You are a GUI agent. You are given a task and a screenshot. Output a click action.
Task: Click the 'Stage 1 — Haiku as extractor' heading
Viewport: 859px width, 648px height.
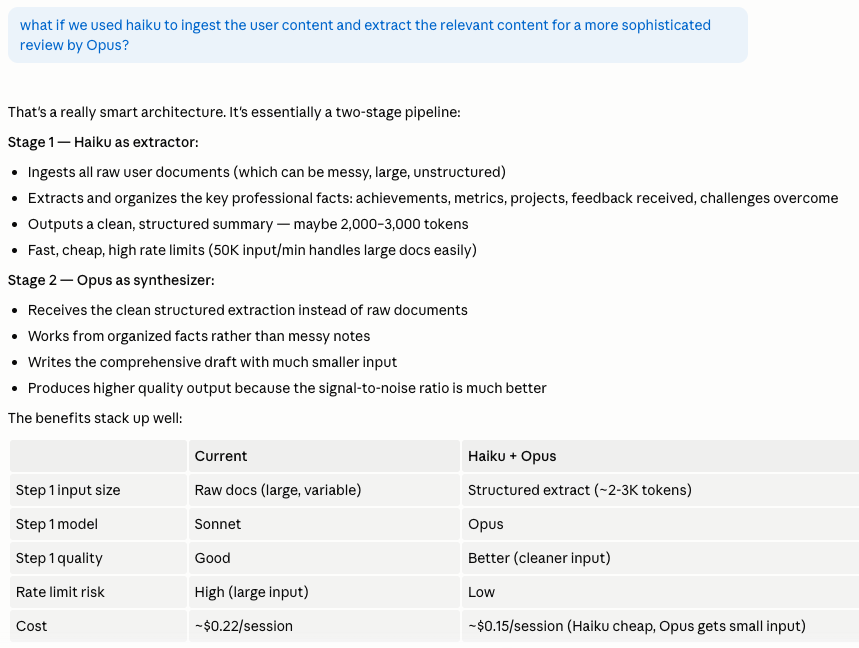click(x=103, y=142)
